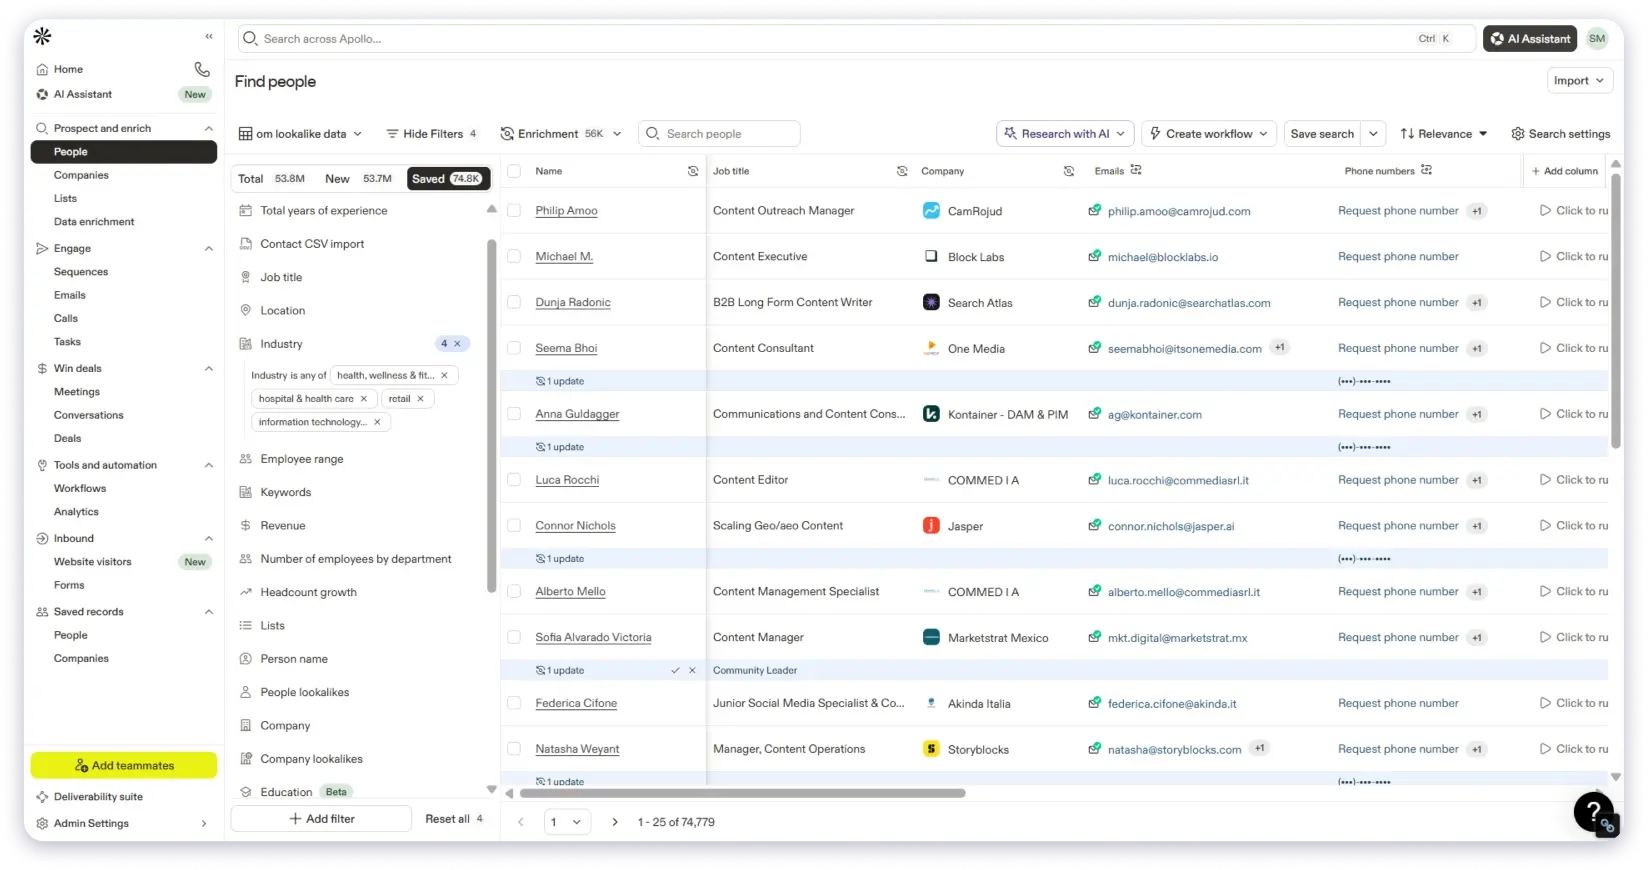
Task: Select the Connor Nichols row checkbox
Action: [x=514, y=525]
